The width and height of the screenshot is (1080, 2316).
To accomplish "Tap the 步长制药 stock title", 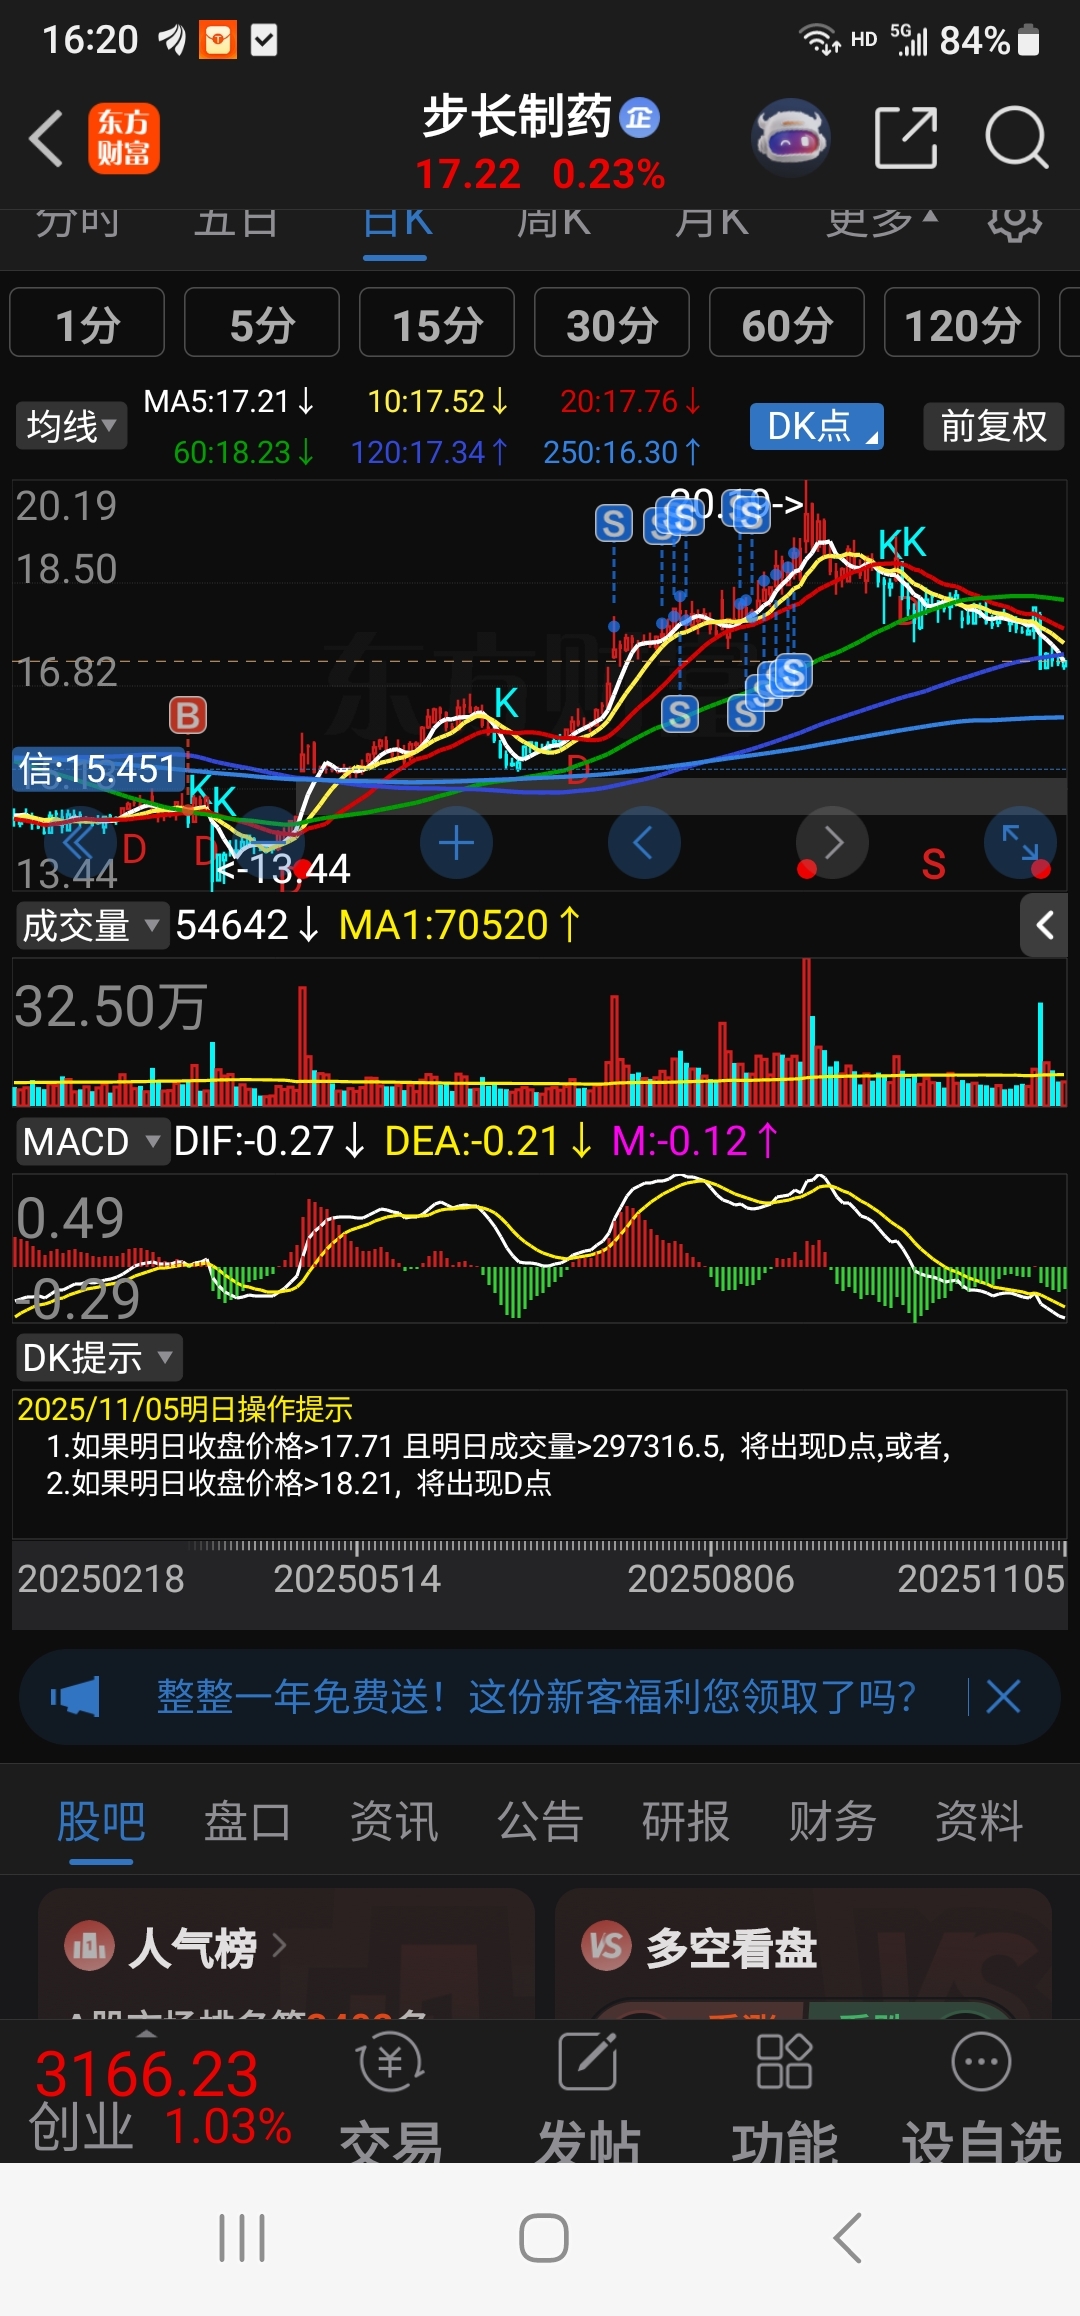I will click(x=517, y=116).
